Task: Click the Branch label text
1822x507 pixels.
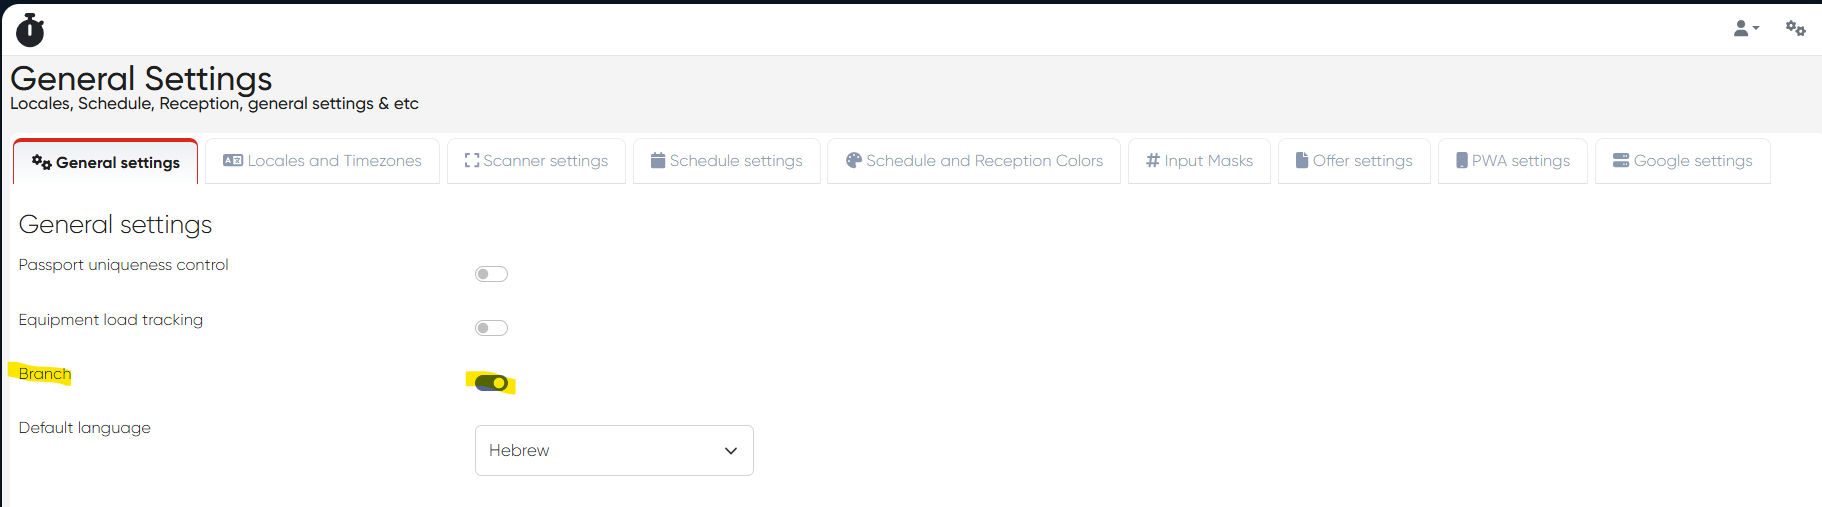Action: click(45, 374)
